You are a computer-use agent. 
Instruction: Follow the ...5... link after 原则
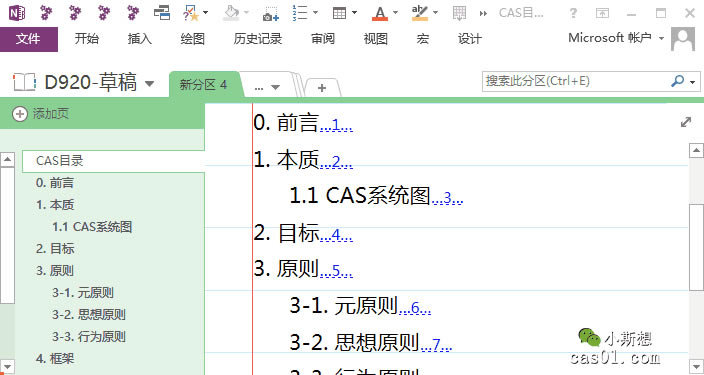tap(336, 272)
